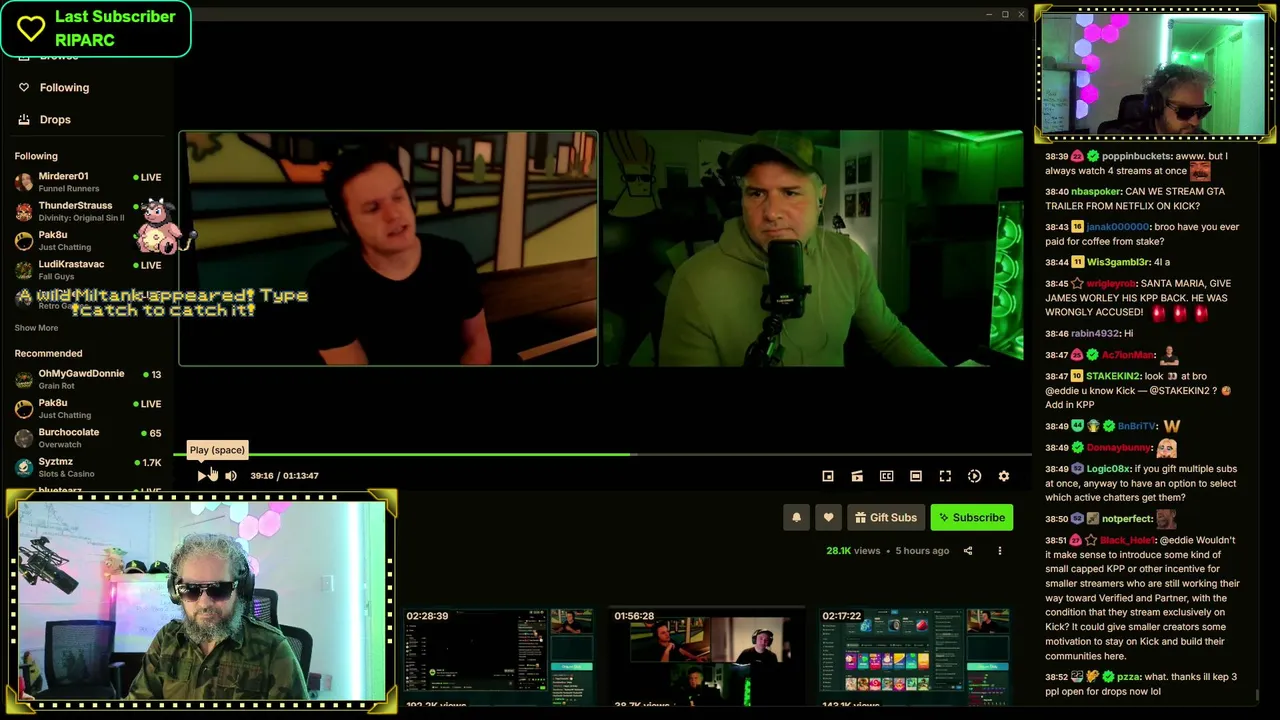Image resolution: width=1280 pixels, height=720 pixels.
Task: Open the video thumbnail lasting 02:17:22
Action: coord(914,657)
